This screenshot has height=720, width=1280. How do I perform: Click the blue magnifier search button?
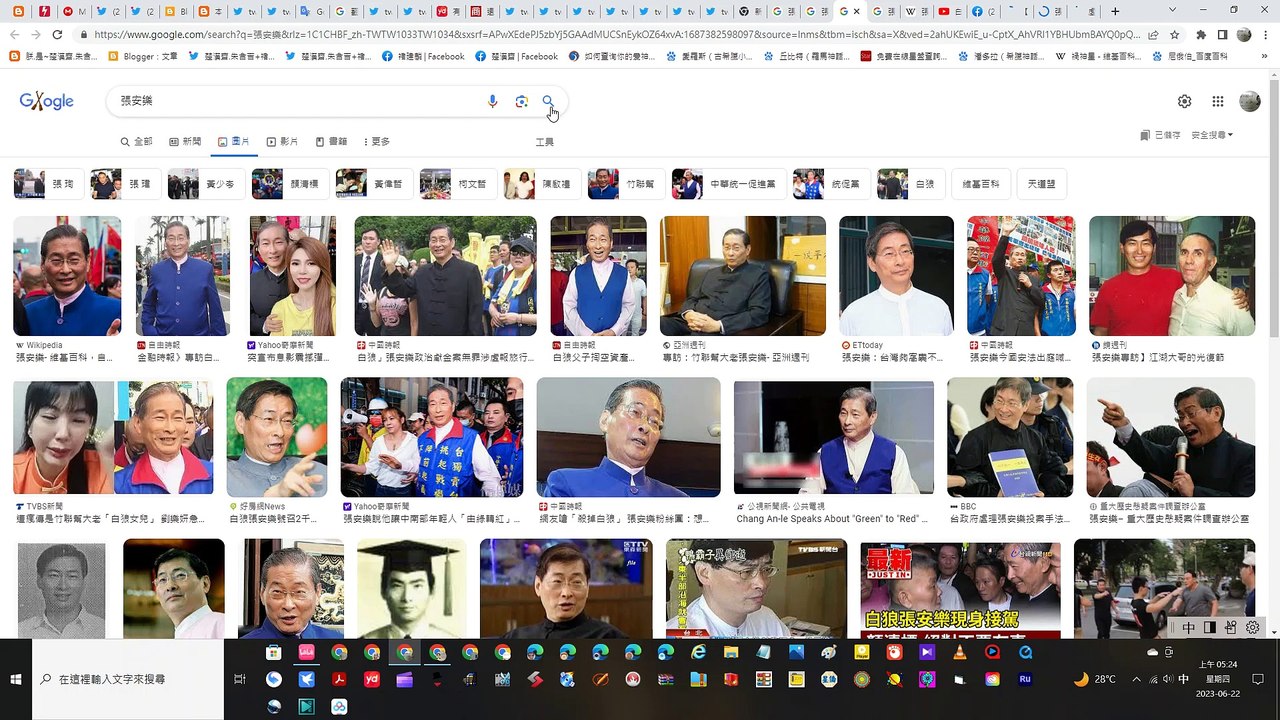coord(548,101)
